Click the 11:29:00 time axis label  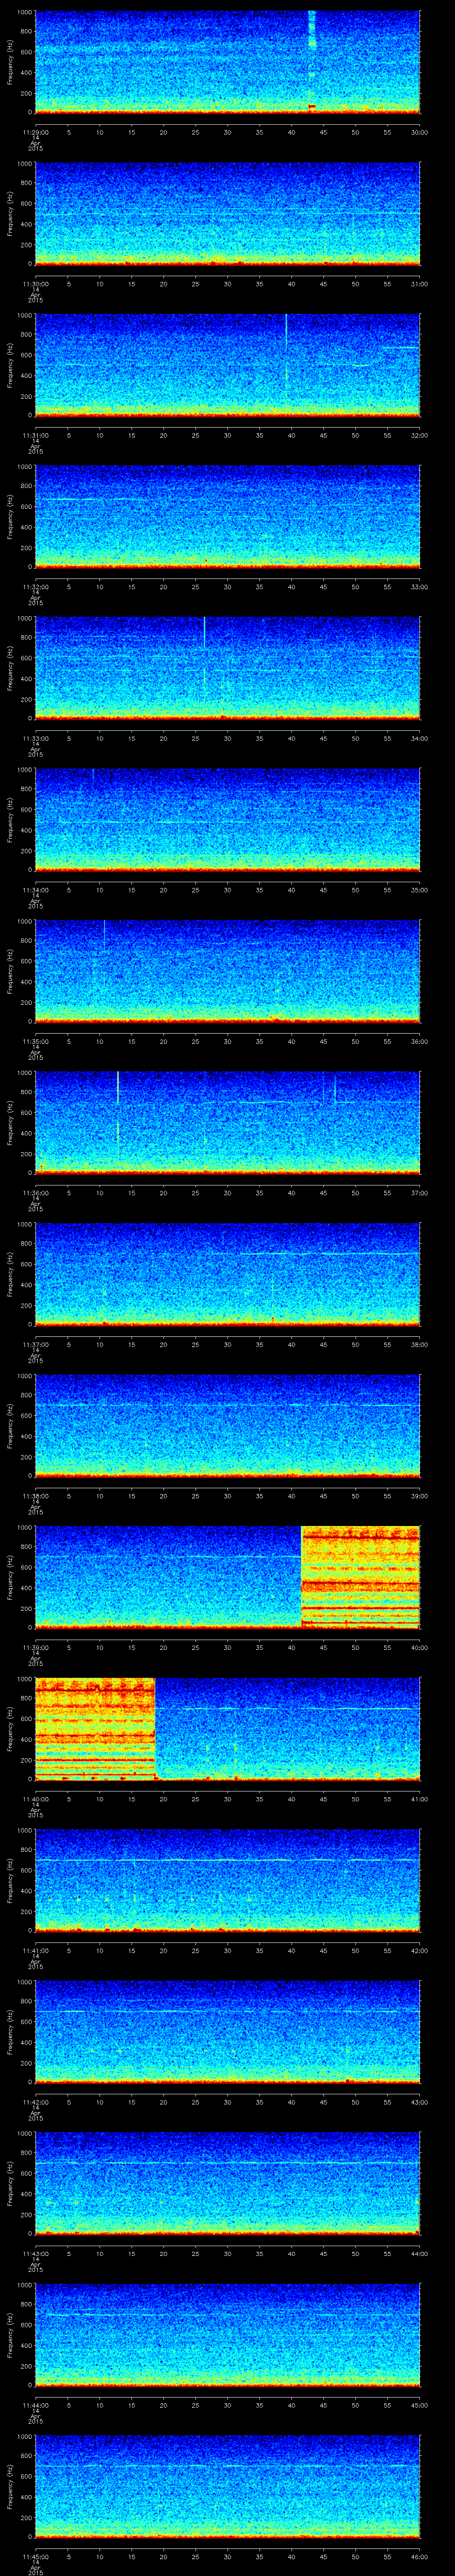(35, 131)
